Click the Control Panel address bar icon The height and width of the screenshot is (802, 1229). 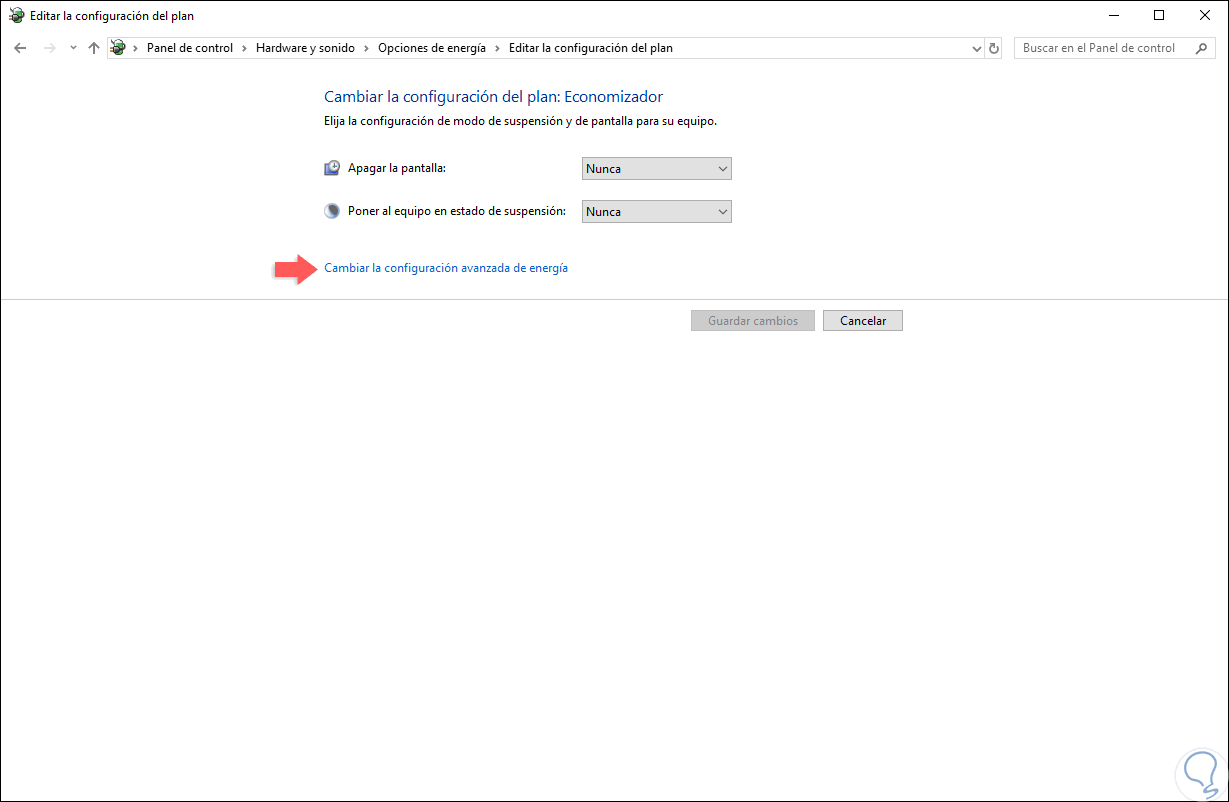coord(118,48)
